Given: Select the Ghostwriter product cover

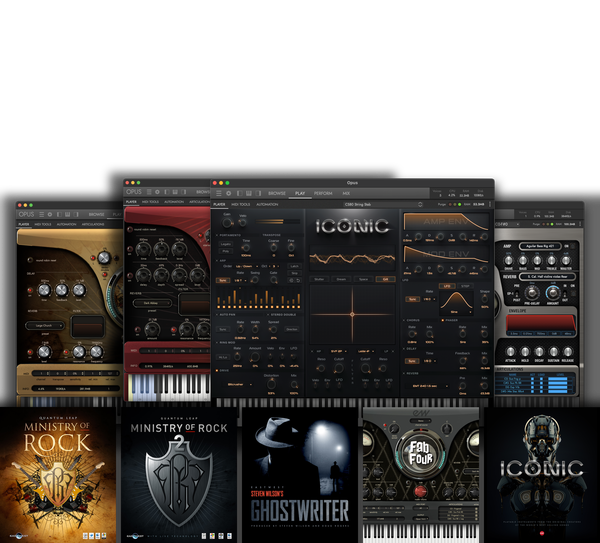Looking at the screenshot, I should (300, 475).
